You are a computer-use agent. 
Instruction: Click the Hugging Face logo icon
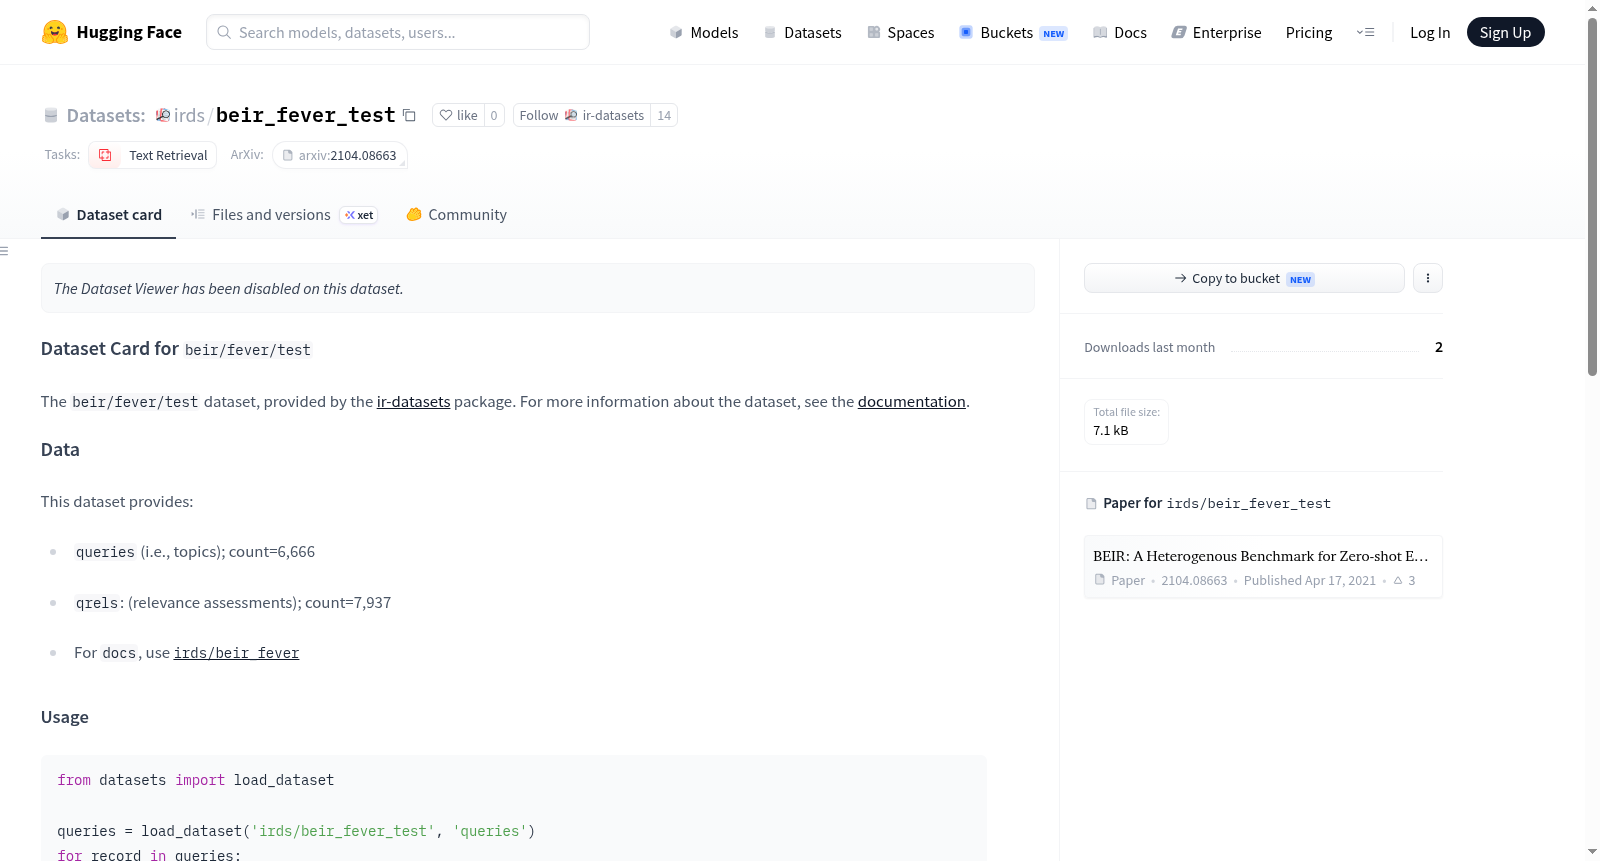click(55, 32)
